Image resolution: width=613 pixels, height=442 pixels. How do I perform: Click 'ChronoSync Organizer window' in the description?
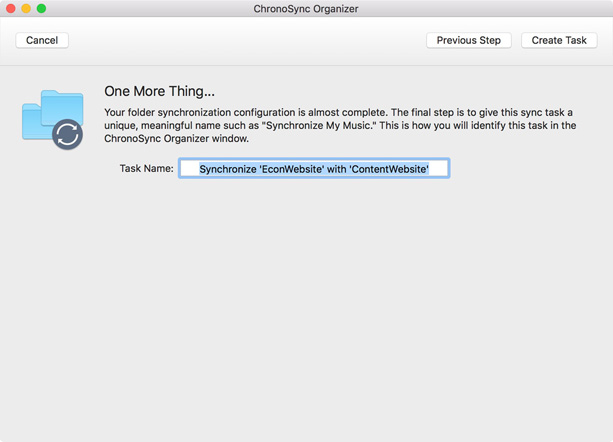176,139
